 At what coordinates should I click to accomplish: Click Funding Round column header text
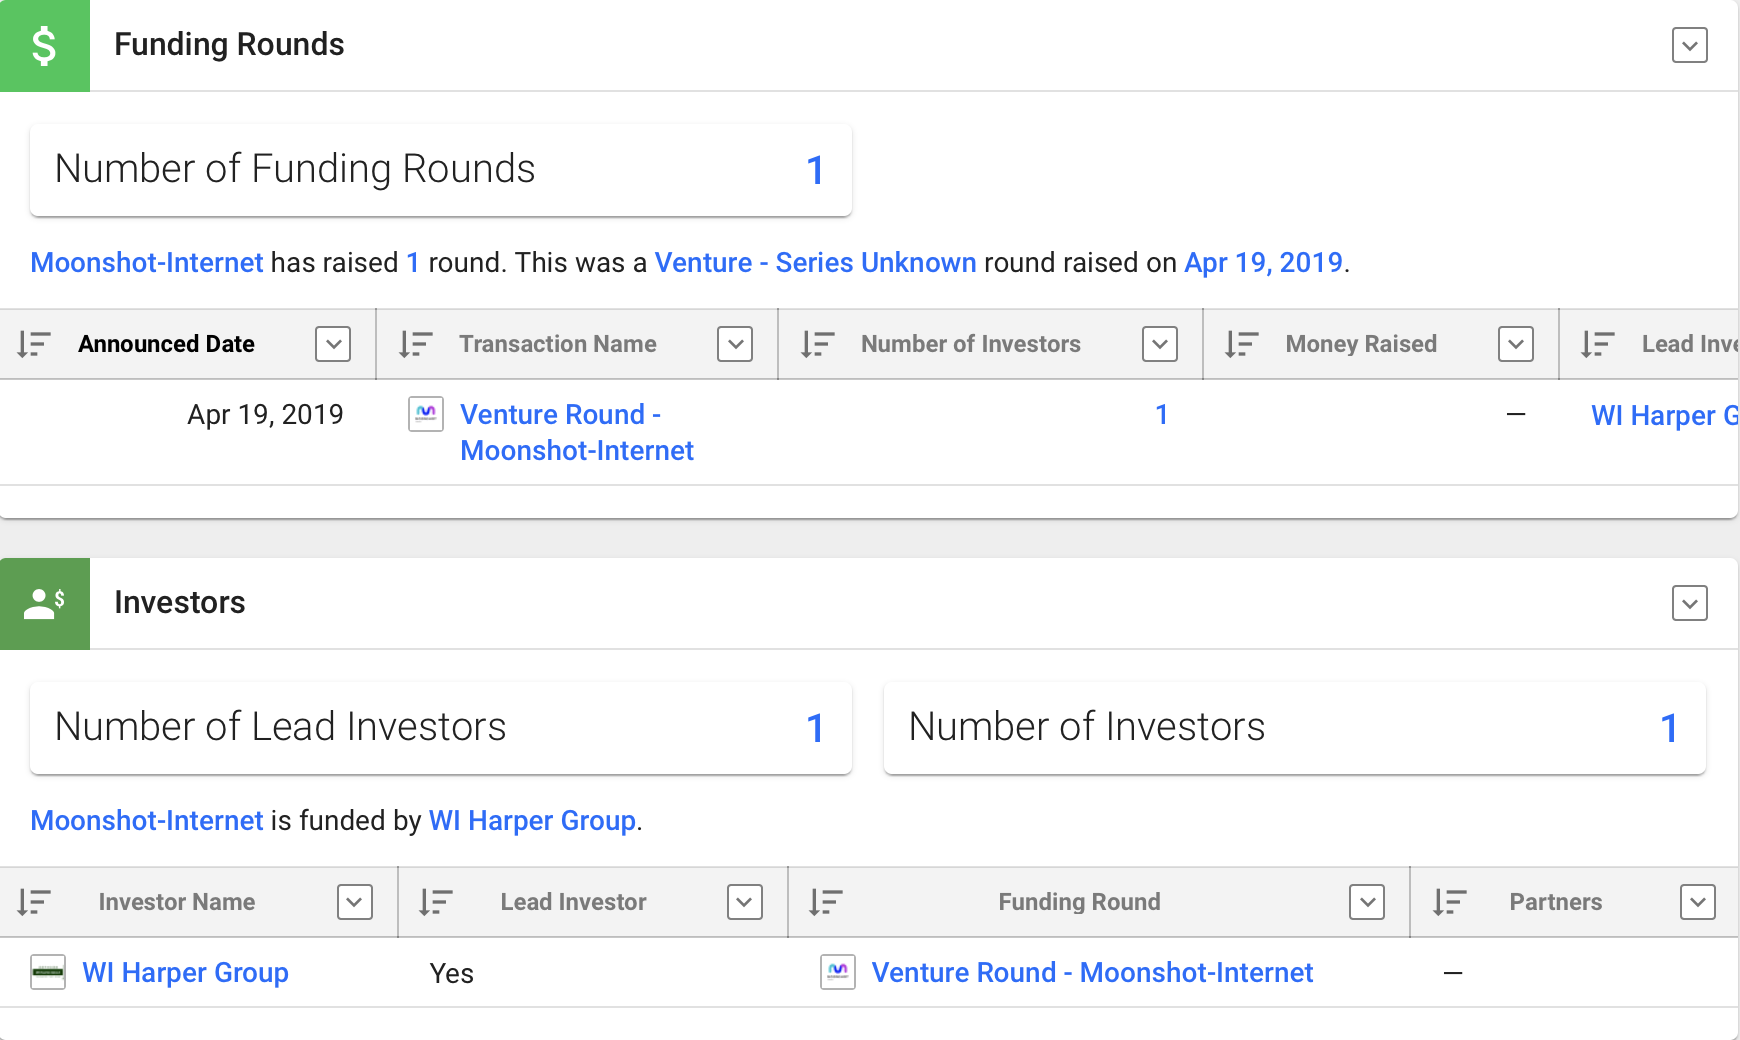click(1080, 902)
